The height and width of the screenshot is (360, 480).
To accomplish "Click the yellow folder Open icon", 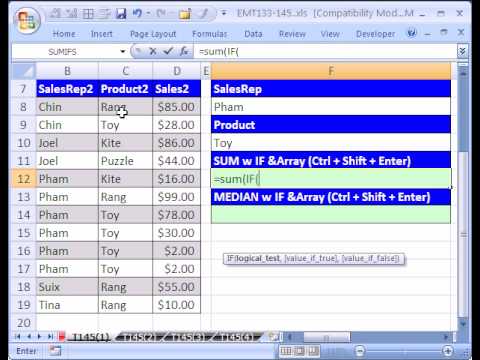I will (185, 14).
